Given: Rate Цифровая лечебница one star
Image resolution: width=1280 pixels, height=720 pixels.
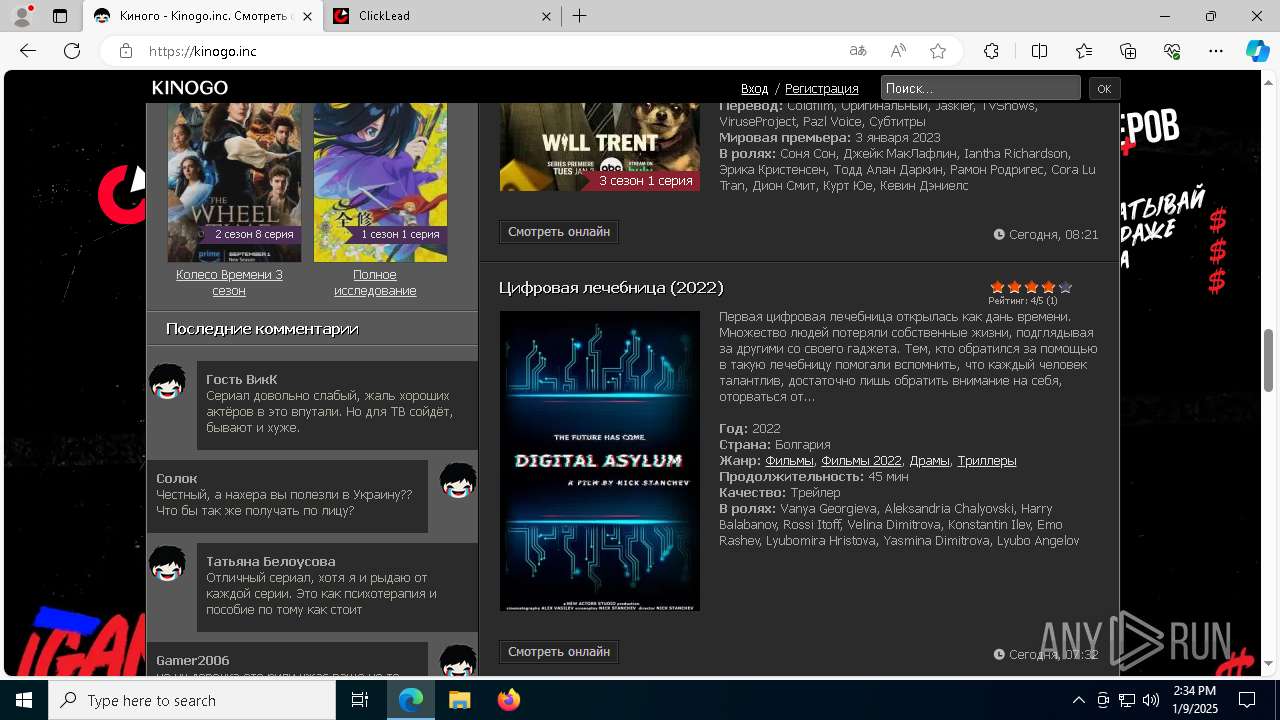Looking at the screenshot, I should [x=997, y=287].
